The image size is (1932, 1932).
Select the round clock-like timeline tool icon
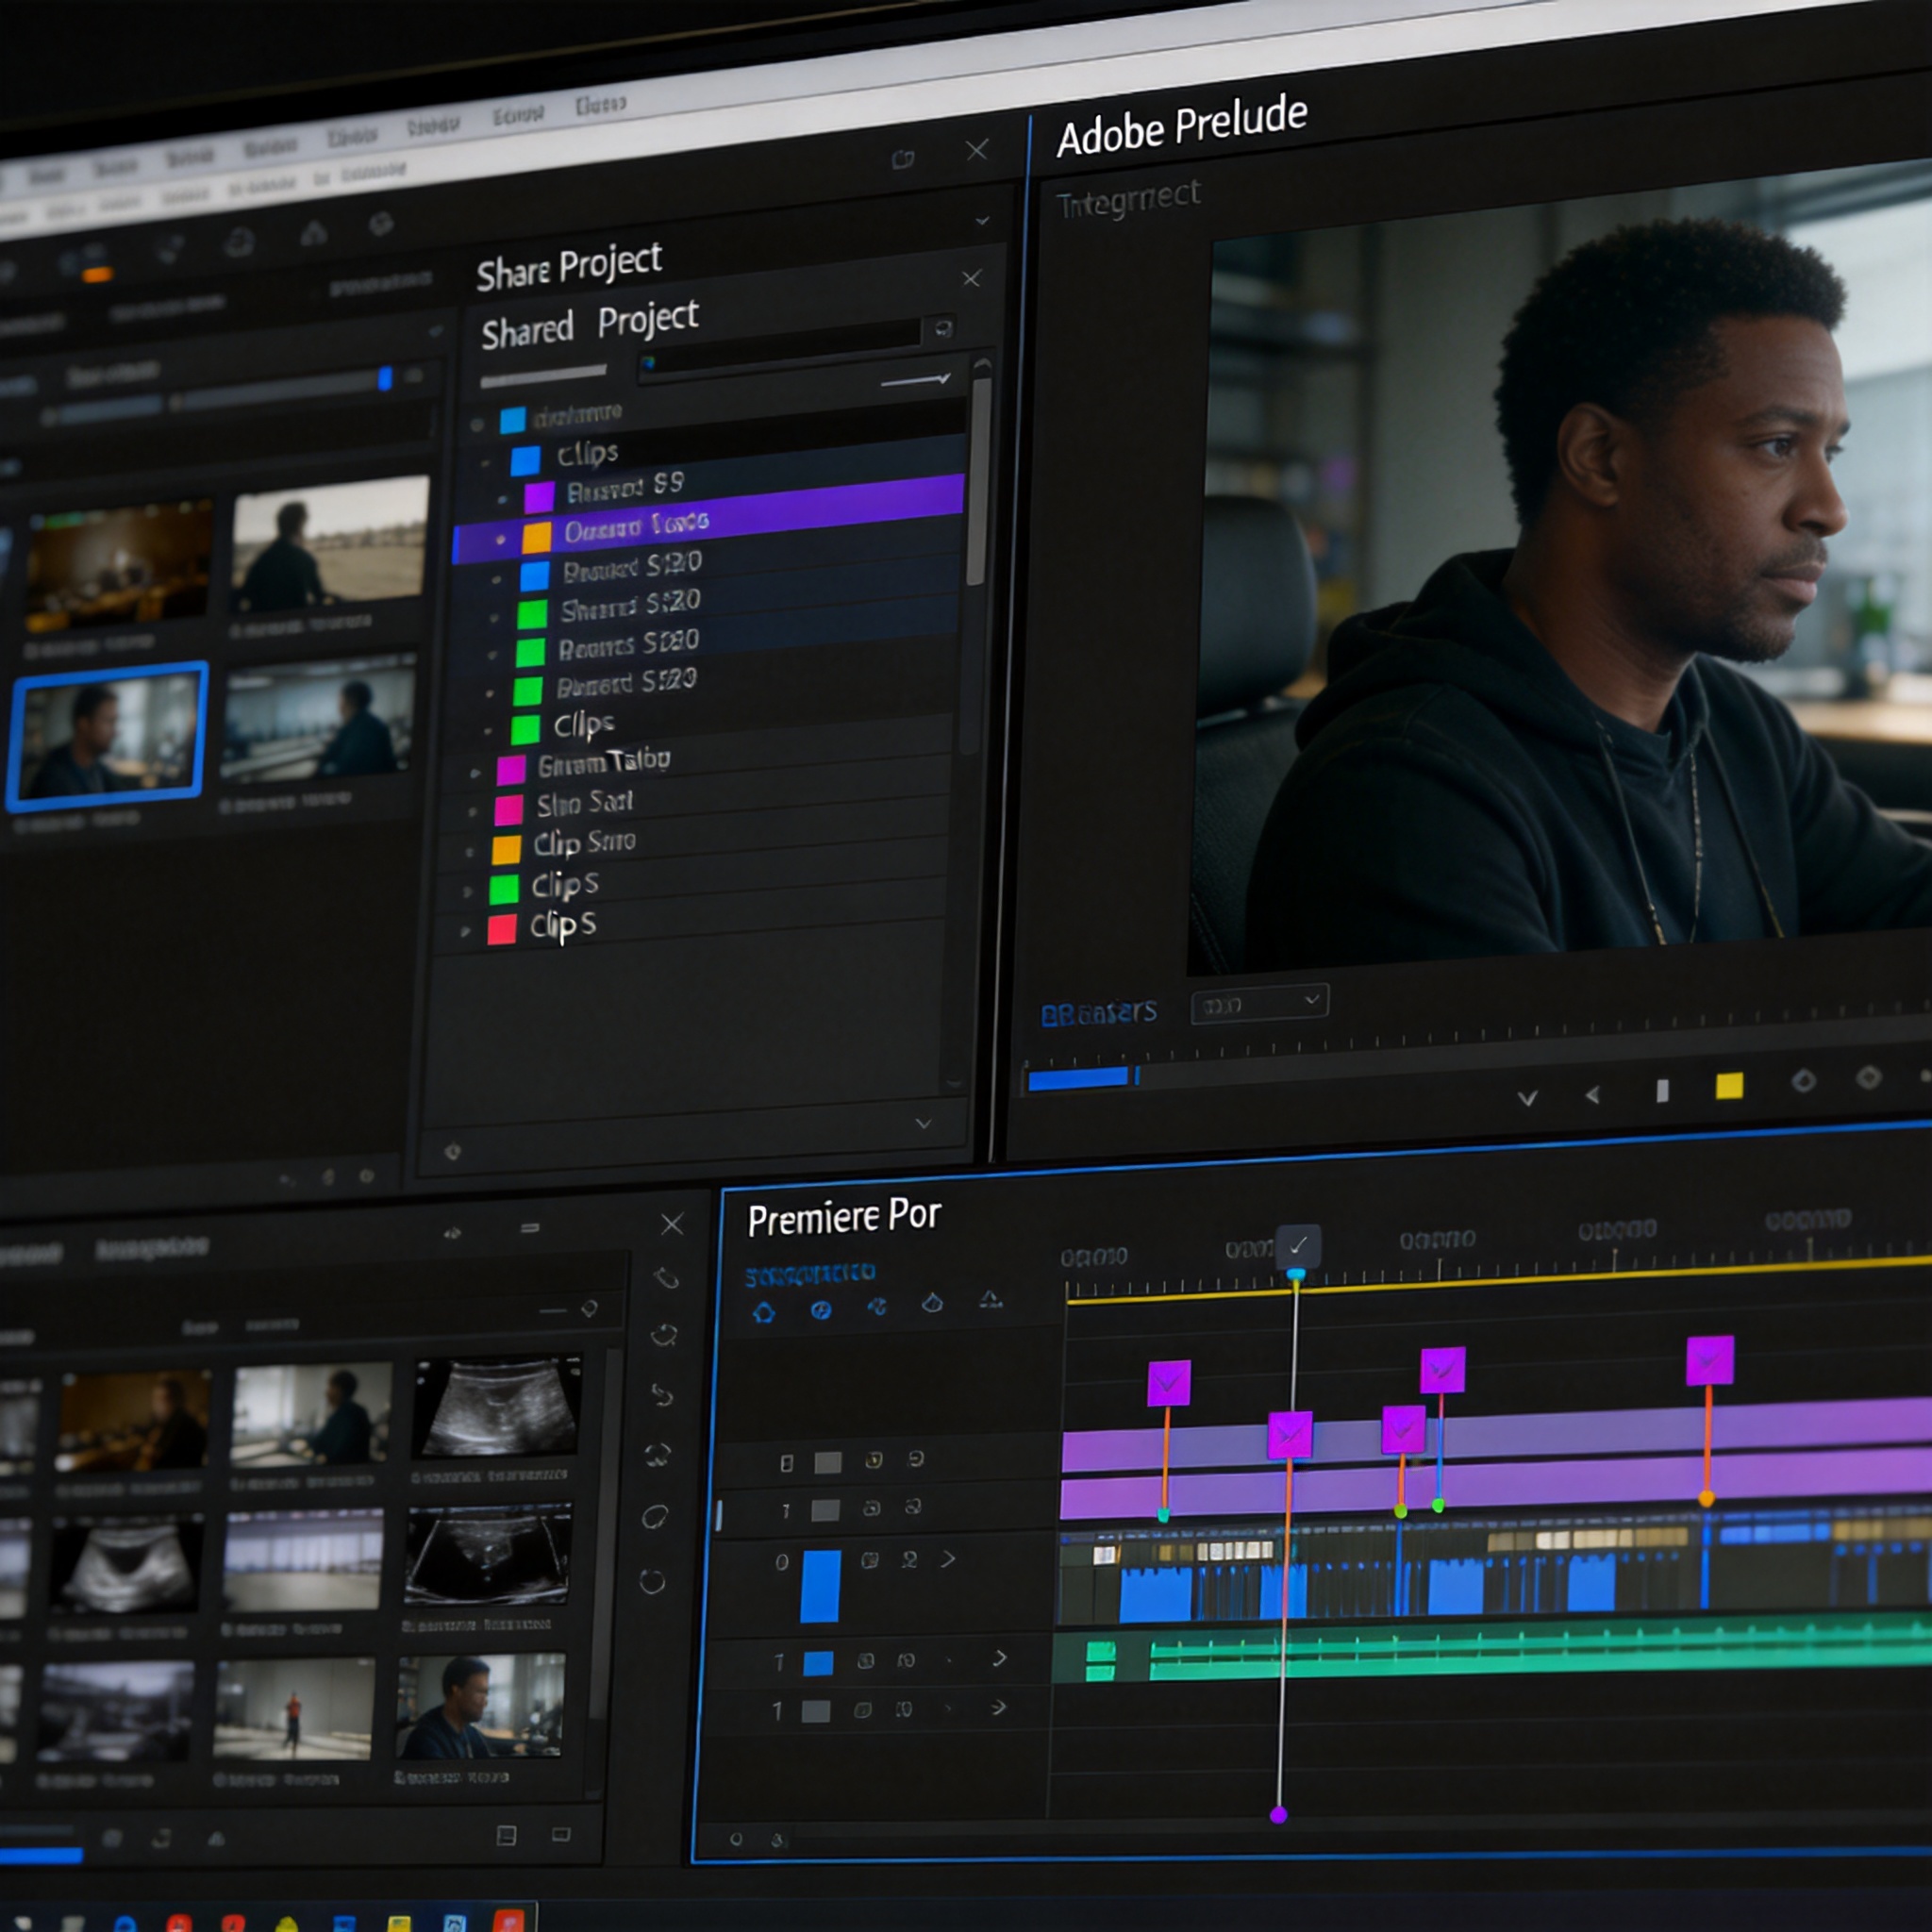[821, 1310]
